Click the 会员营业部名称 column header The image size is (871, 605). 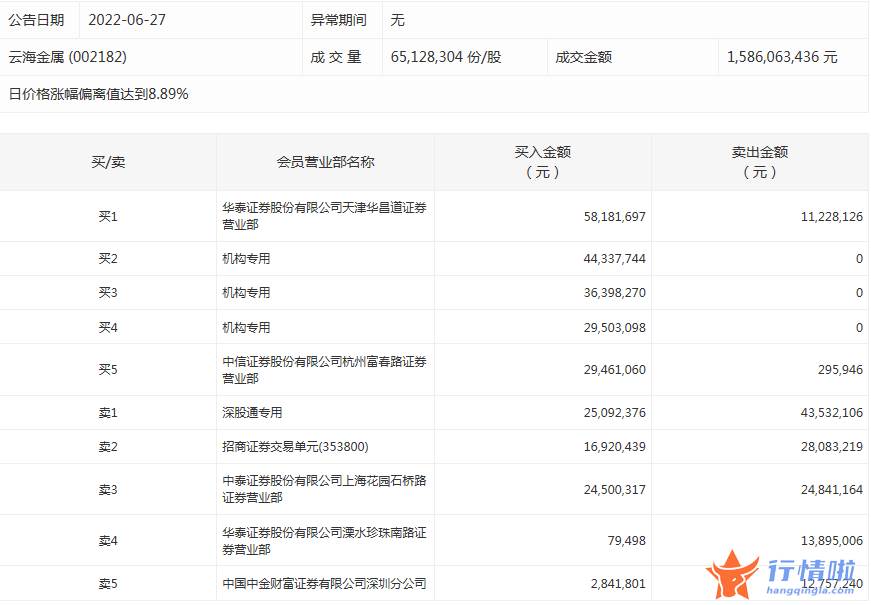point(326,162)
